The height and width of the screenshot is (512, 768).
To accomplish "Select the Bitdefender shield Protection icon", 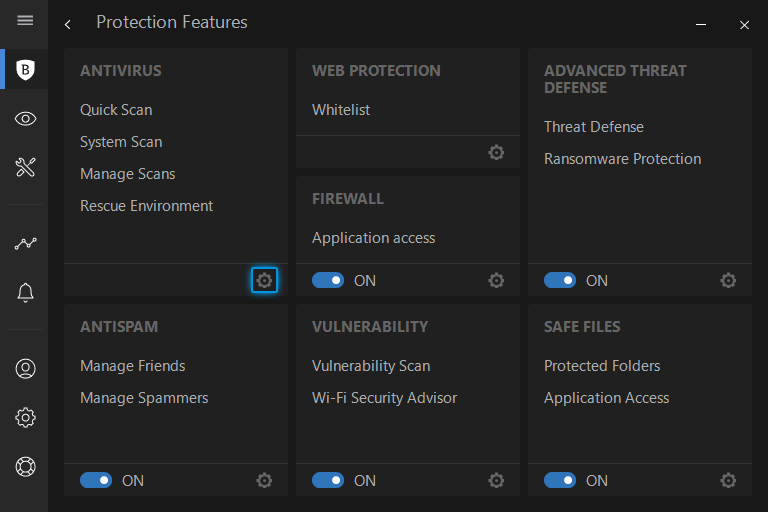I will click(x=25, y=70).
